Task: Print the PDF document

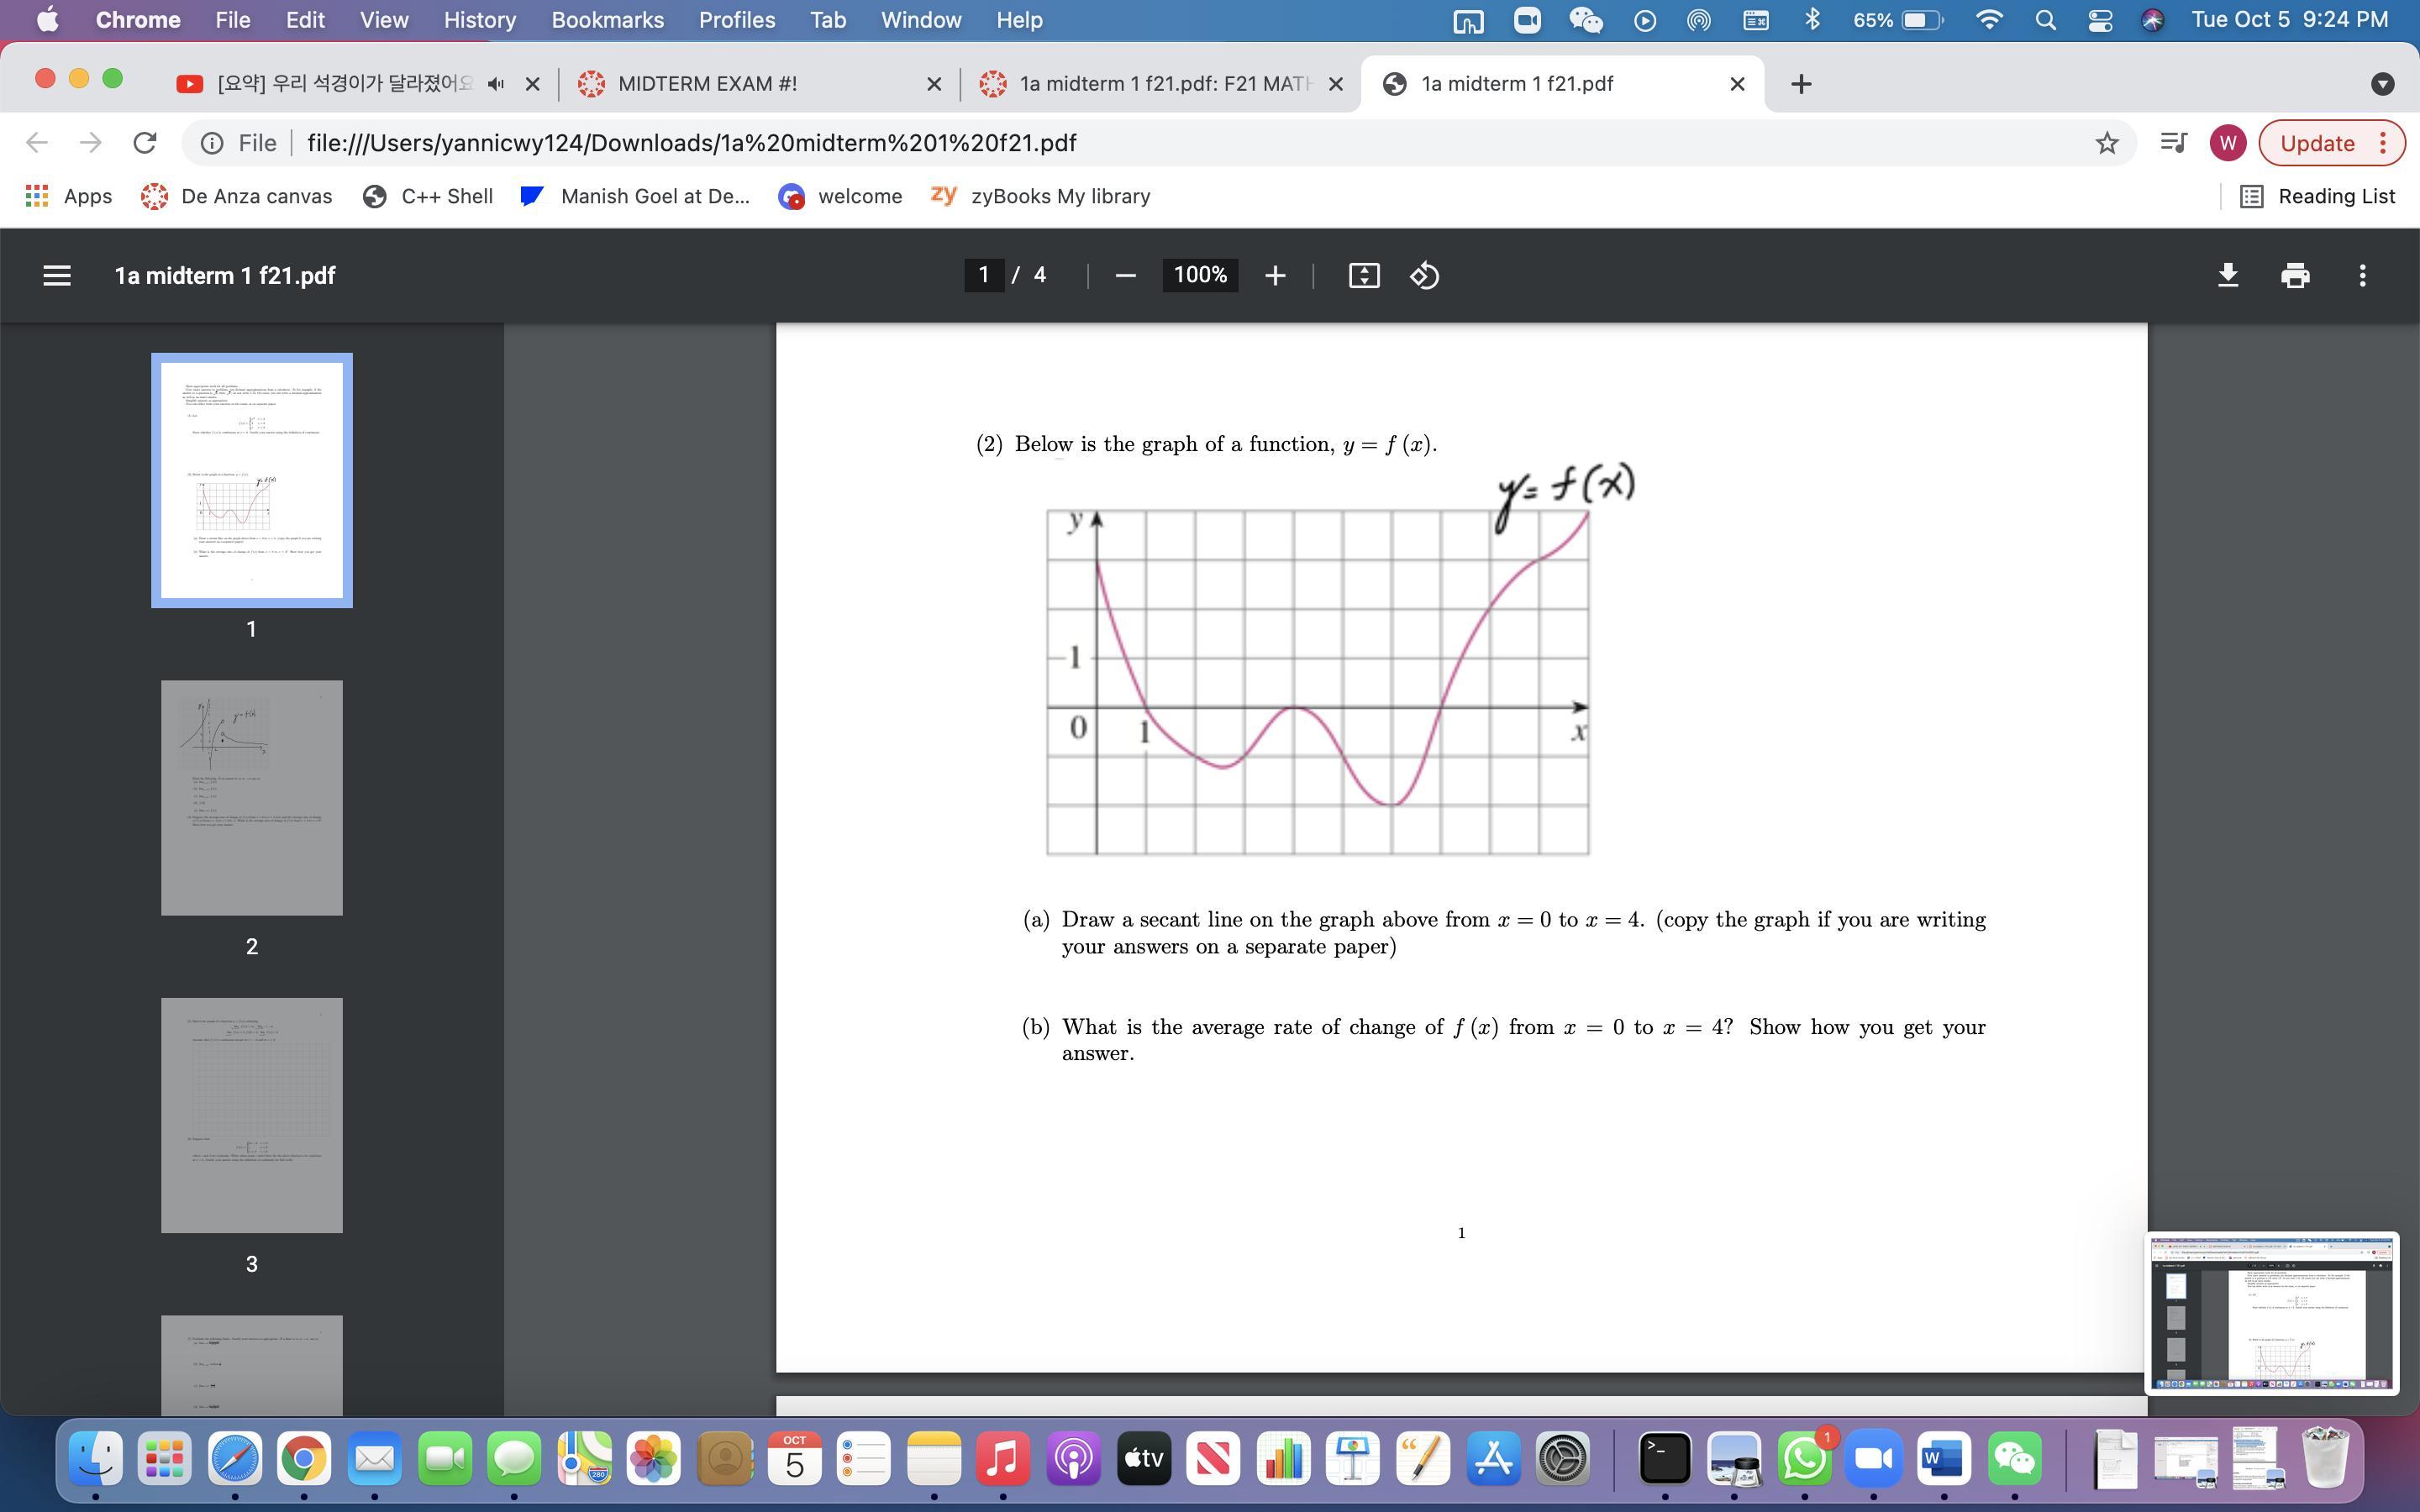Action: [2295, 275]
